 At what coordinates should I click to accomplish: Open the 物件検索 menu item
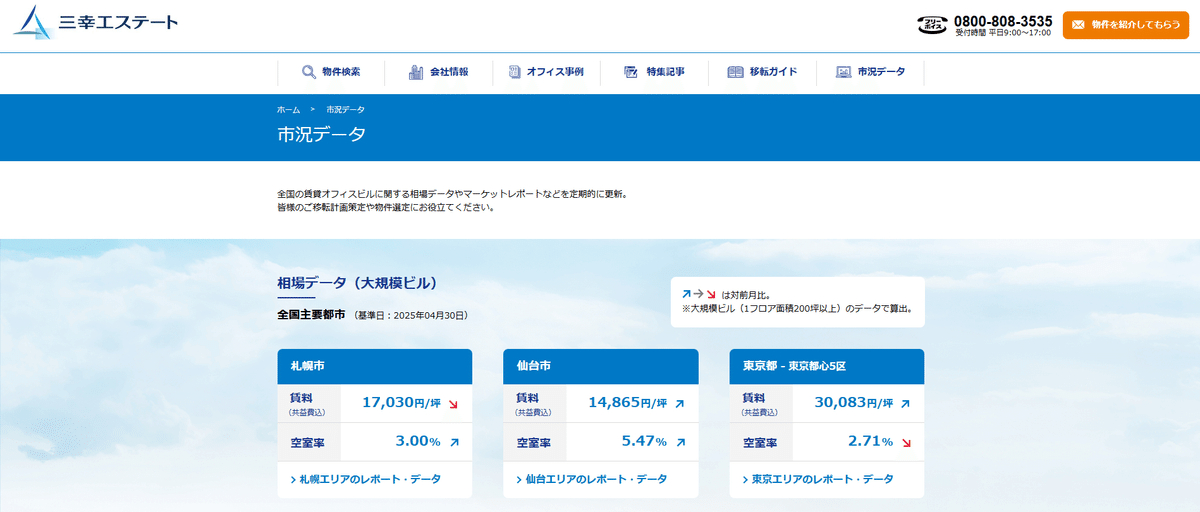[341, 72]
